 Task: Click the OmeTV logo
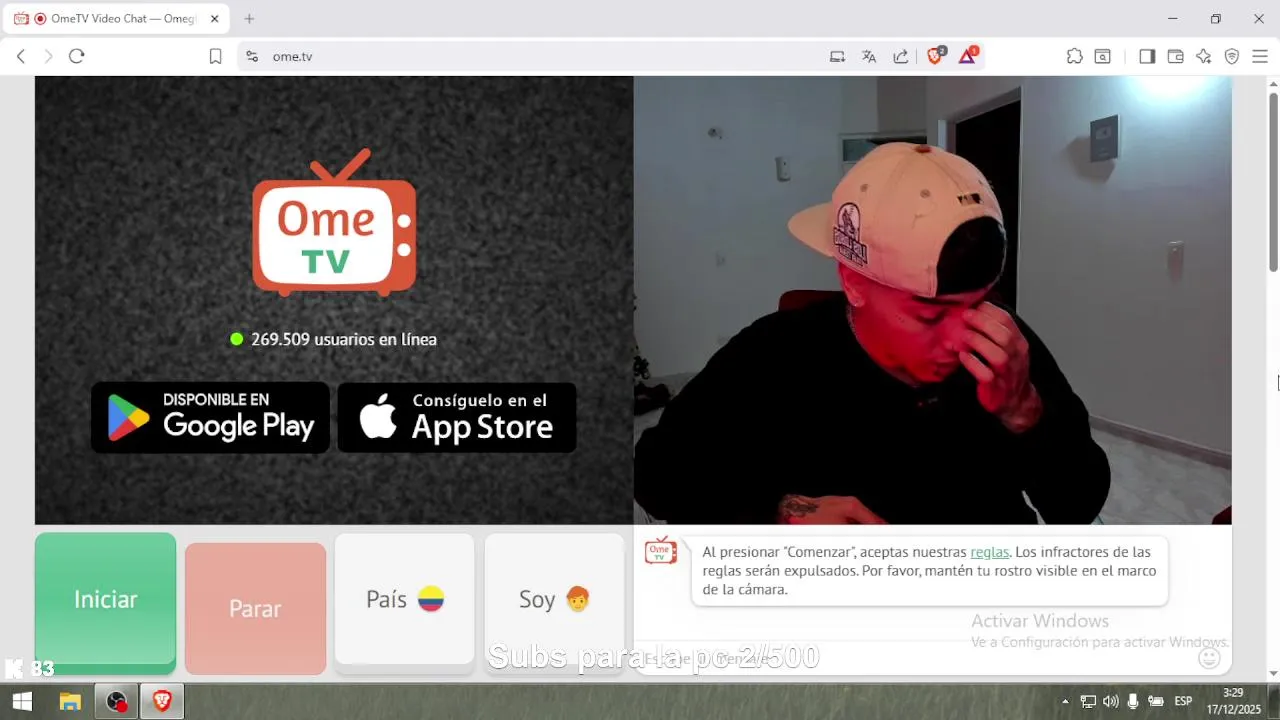coord(334,223)
